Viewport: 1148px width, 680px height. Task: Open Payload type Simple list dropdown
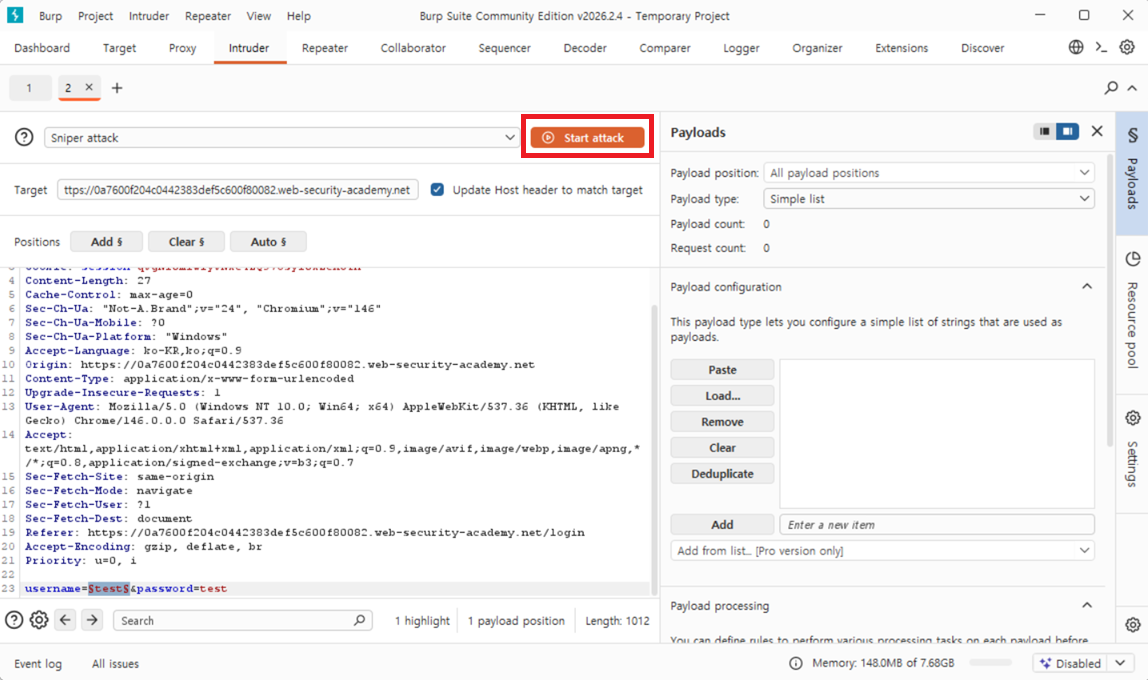pos(929,198)
